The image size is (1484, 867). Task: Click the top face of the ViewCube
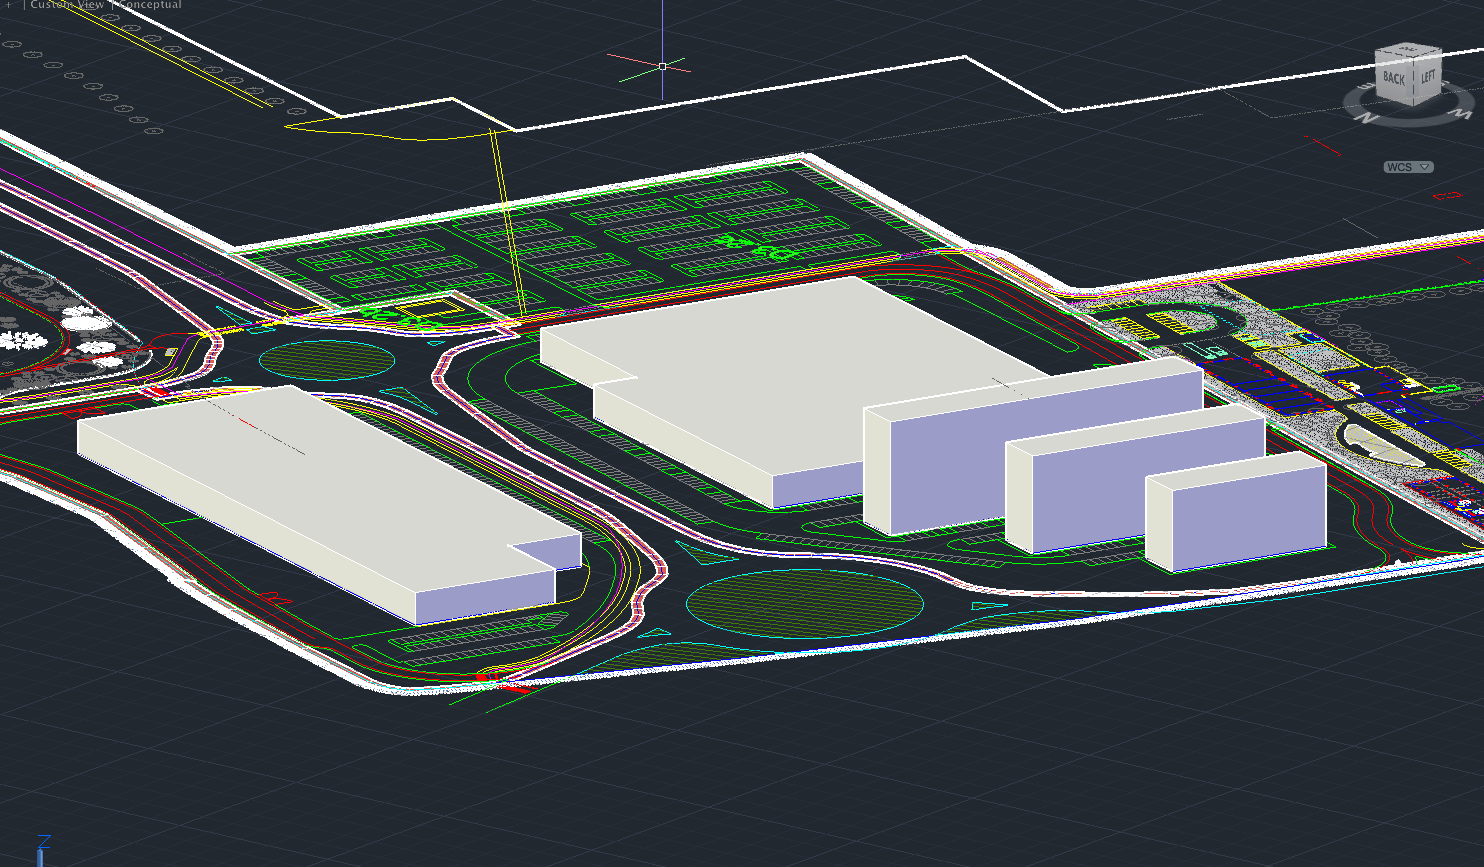pos(1410,52)
